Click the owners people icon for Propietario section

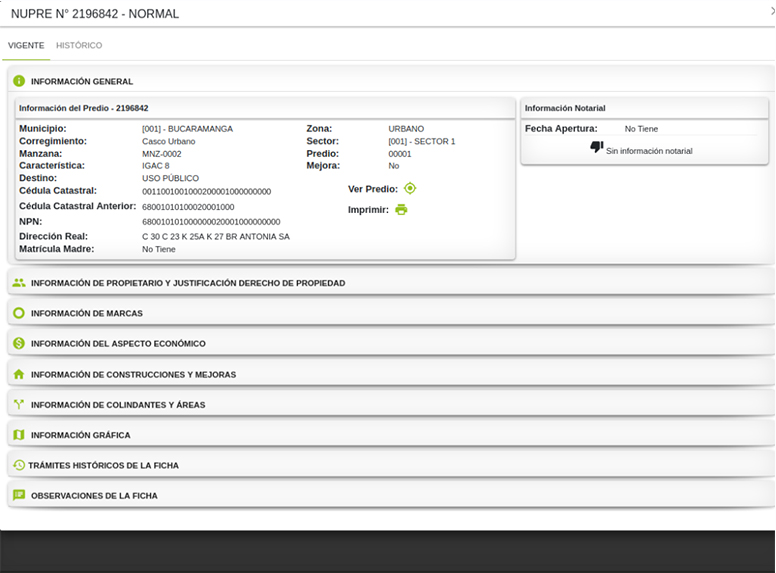pyautogui.click(x=19, y=283)
